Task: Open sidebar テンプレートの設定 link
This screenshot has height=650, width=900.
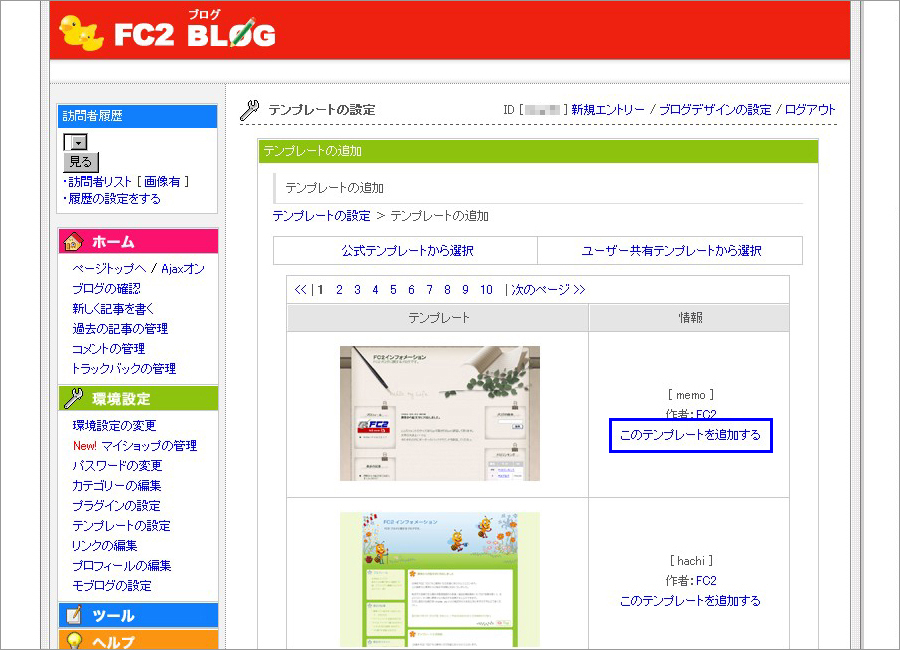Action: [x=121, y=526]
